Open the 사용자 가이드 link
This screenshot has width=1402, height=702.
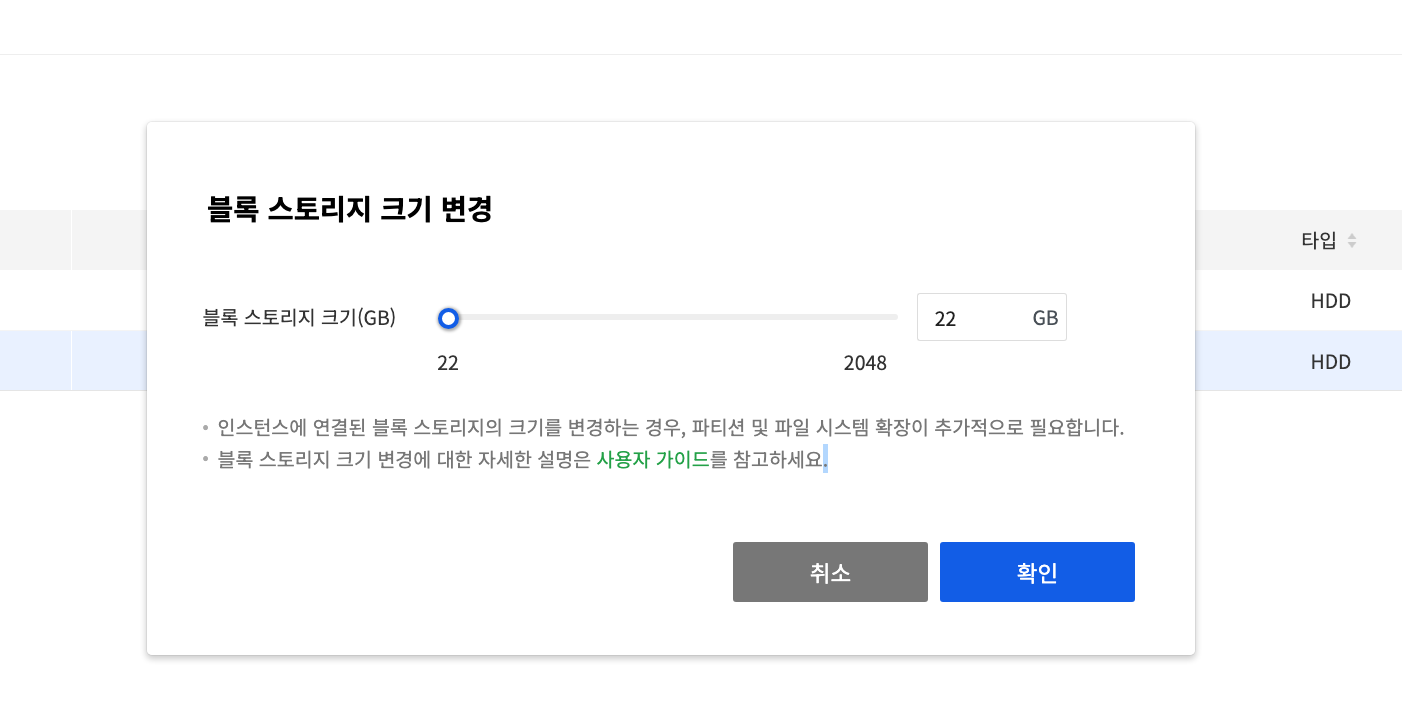(652, 460)
